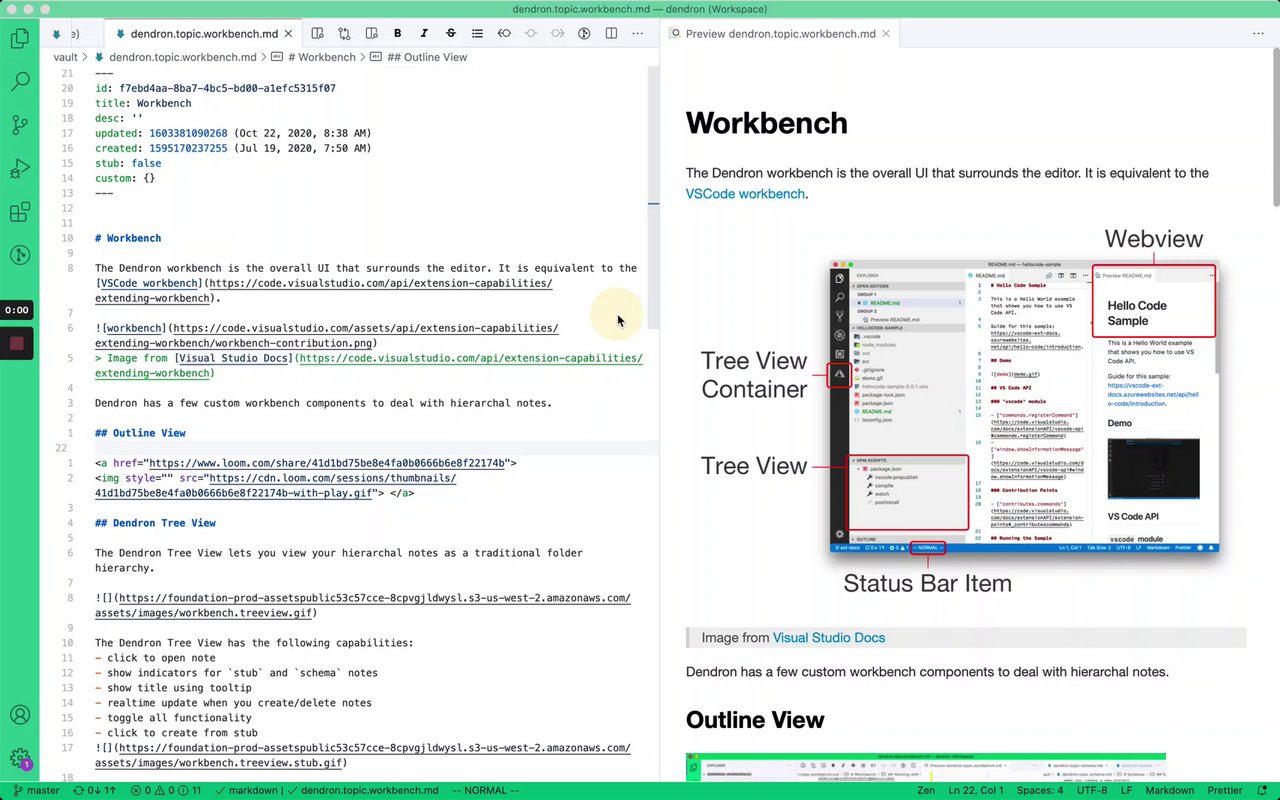
Task: Open the circular icon below Extensions in activity bar
Action: click(19, 256)
